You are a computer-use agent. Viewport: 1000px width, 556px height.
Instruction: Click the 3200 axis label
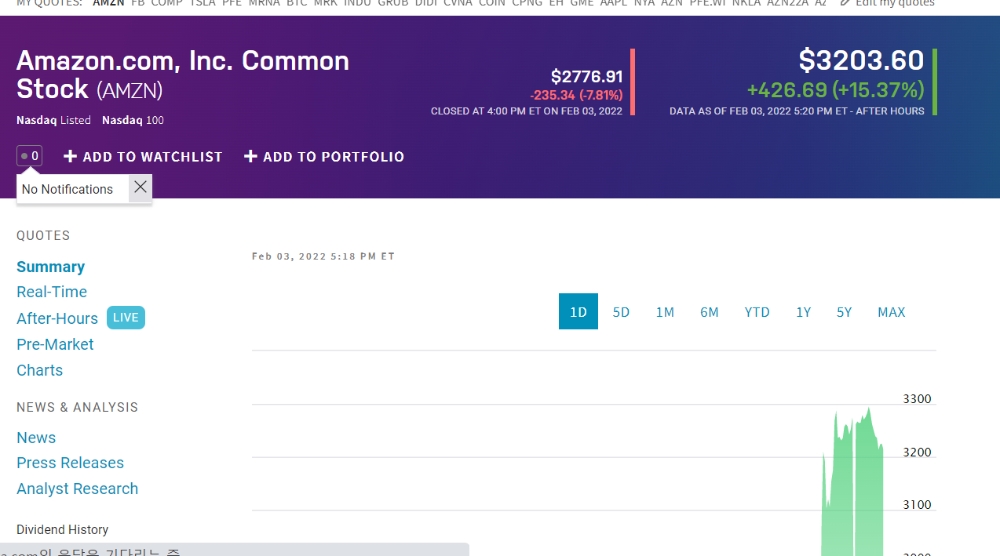[917, 452]
